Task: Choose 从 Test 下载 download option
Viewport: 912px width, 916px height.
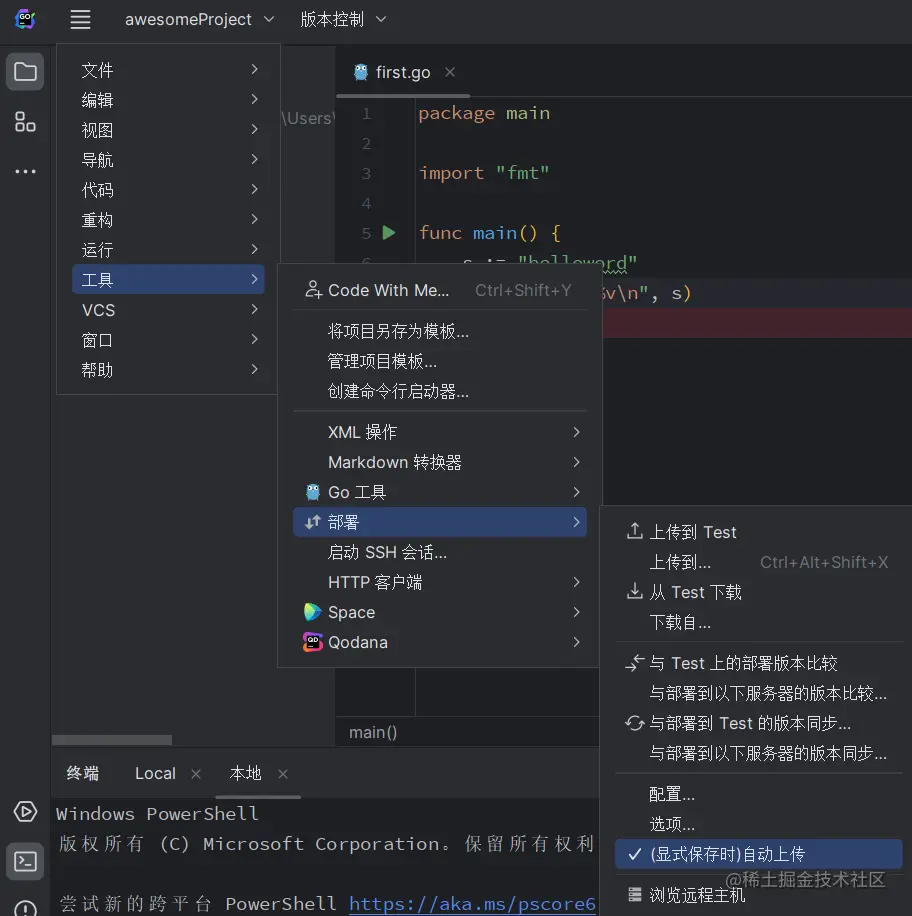Action: tap(758, 592)
